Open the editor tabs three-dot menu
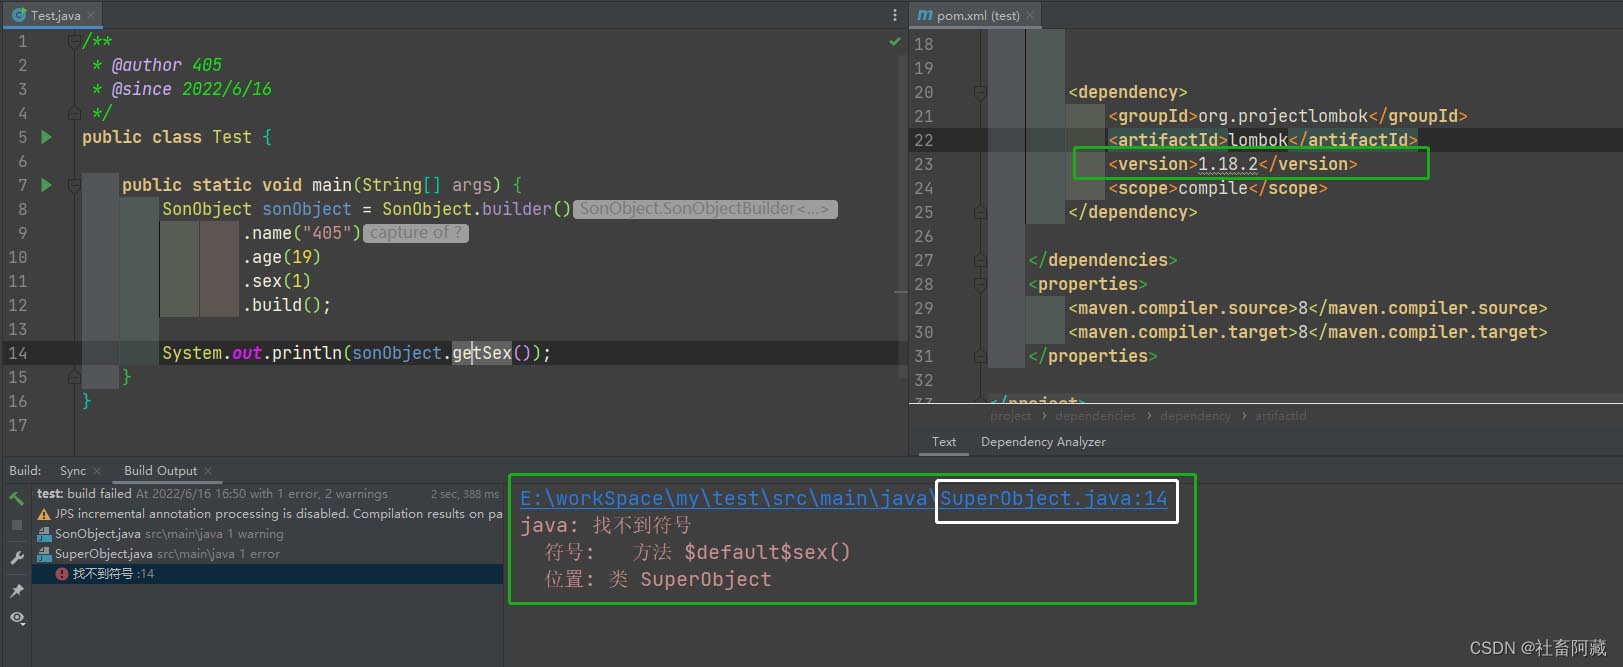 click(894, 15)
